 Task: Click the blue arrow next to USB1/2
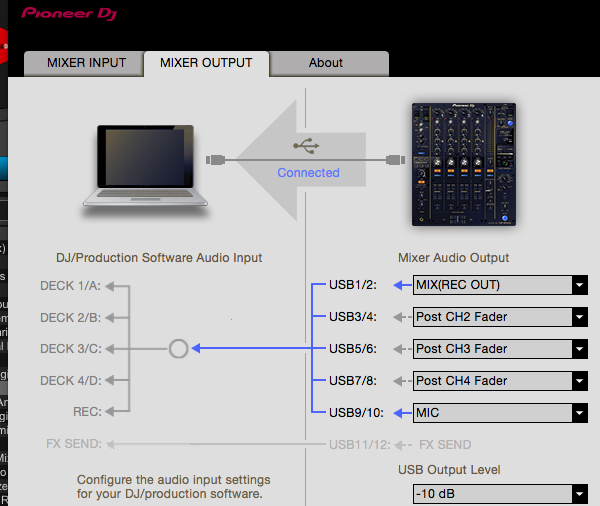point(403,285)
